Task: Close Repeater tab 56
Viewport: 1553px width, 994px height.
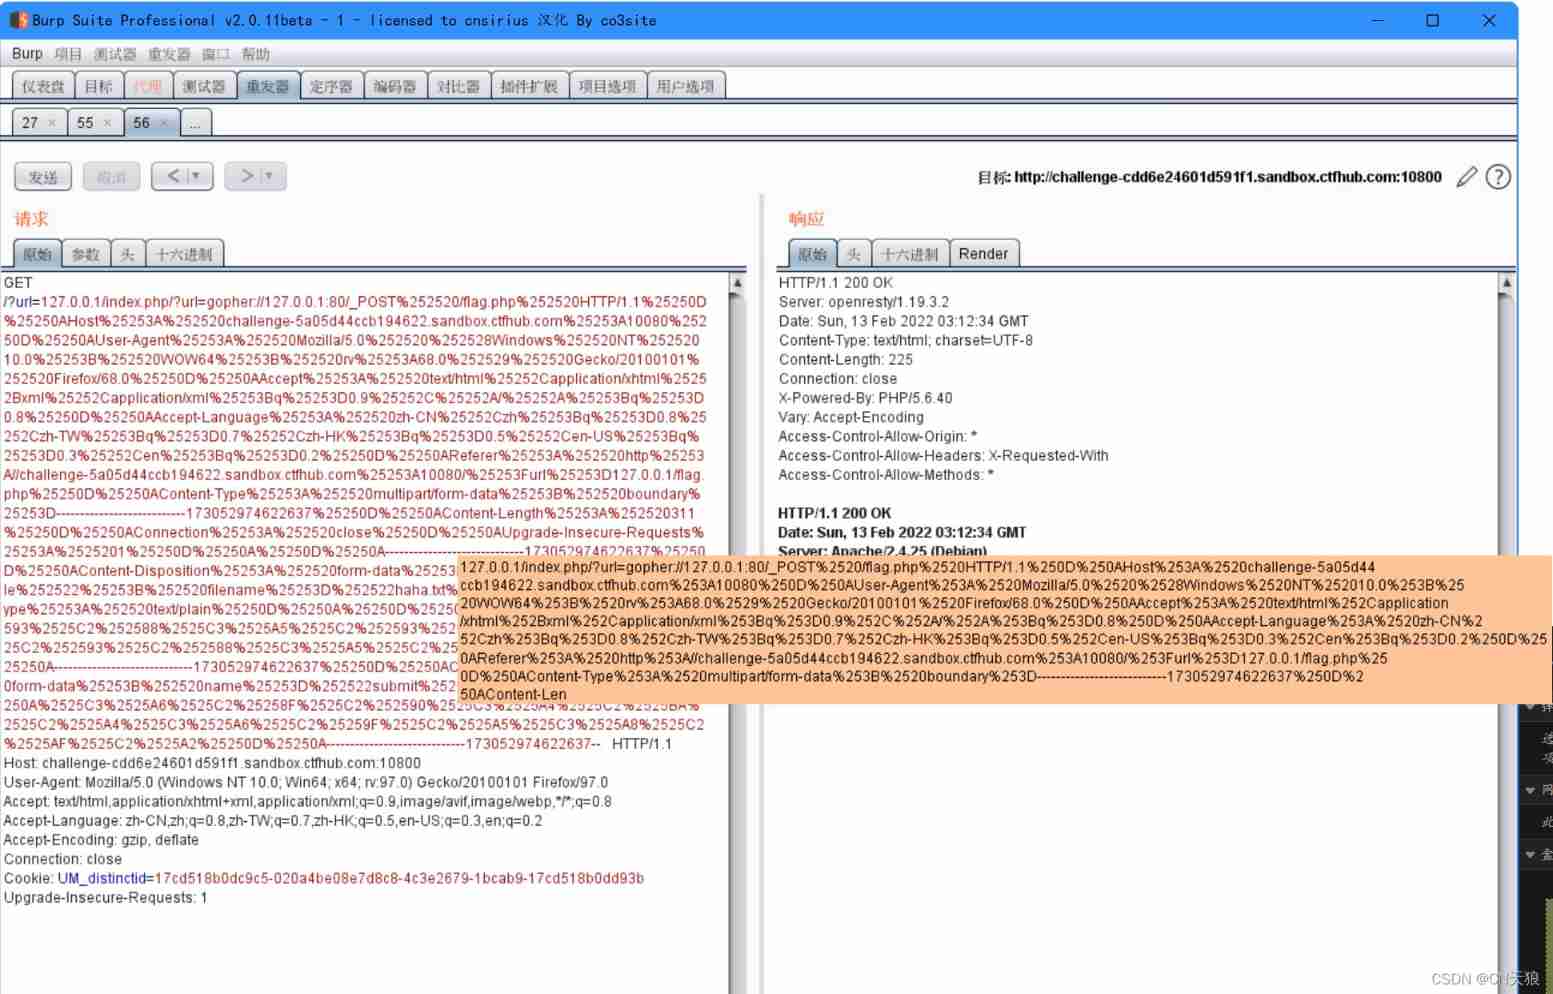Action: coord(164,123)
